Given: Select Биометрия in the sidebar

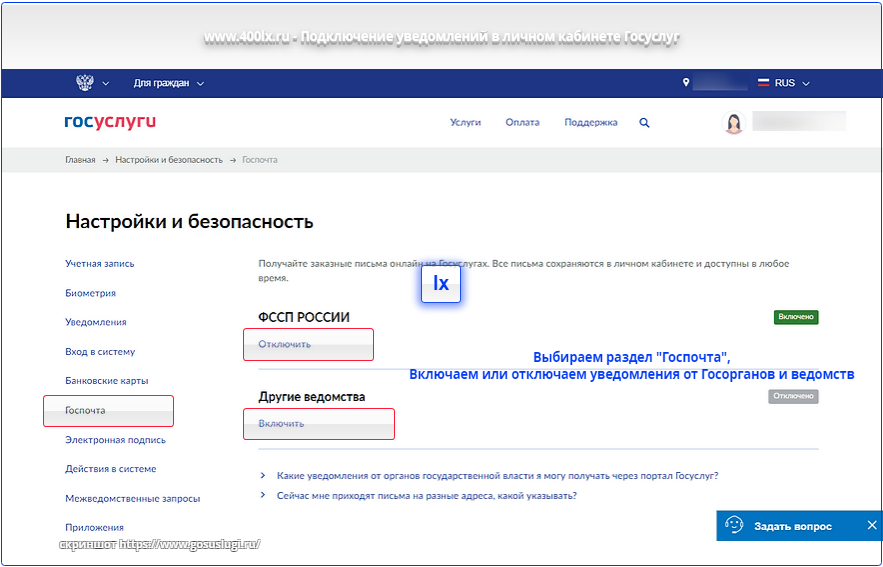Looking at the screenshot, I should coord(90,293).
